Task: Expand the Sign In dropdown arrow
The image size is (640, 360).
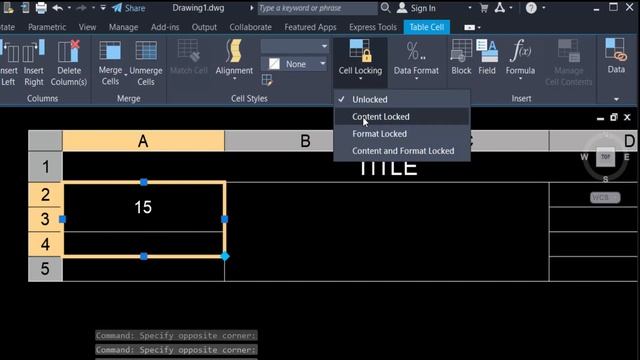Action: point(469,8)
